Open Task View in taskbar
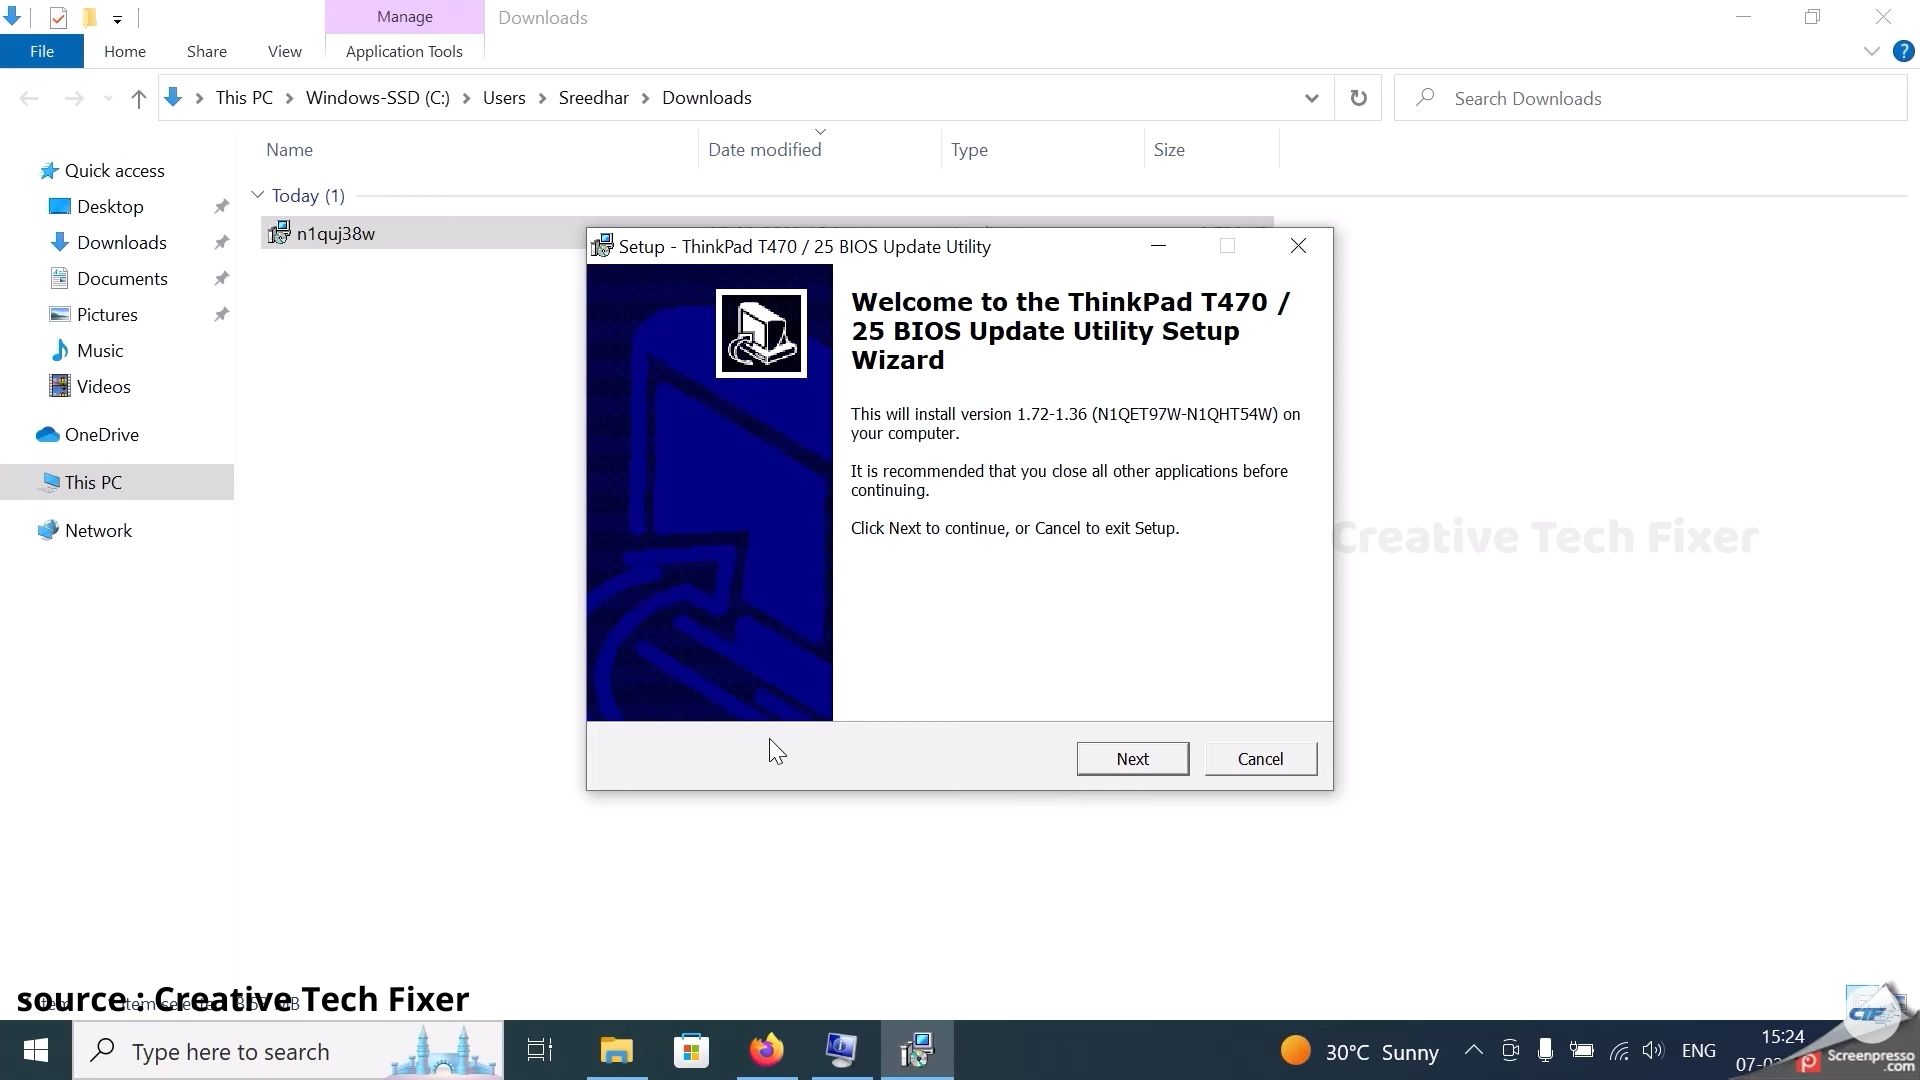This screenshot has height=1080, width=1920. tap(540, 1051)
